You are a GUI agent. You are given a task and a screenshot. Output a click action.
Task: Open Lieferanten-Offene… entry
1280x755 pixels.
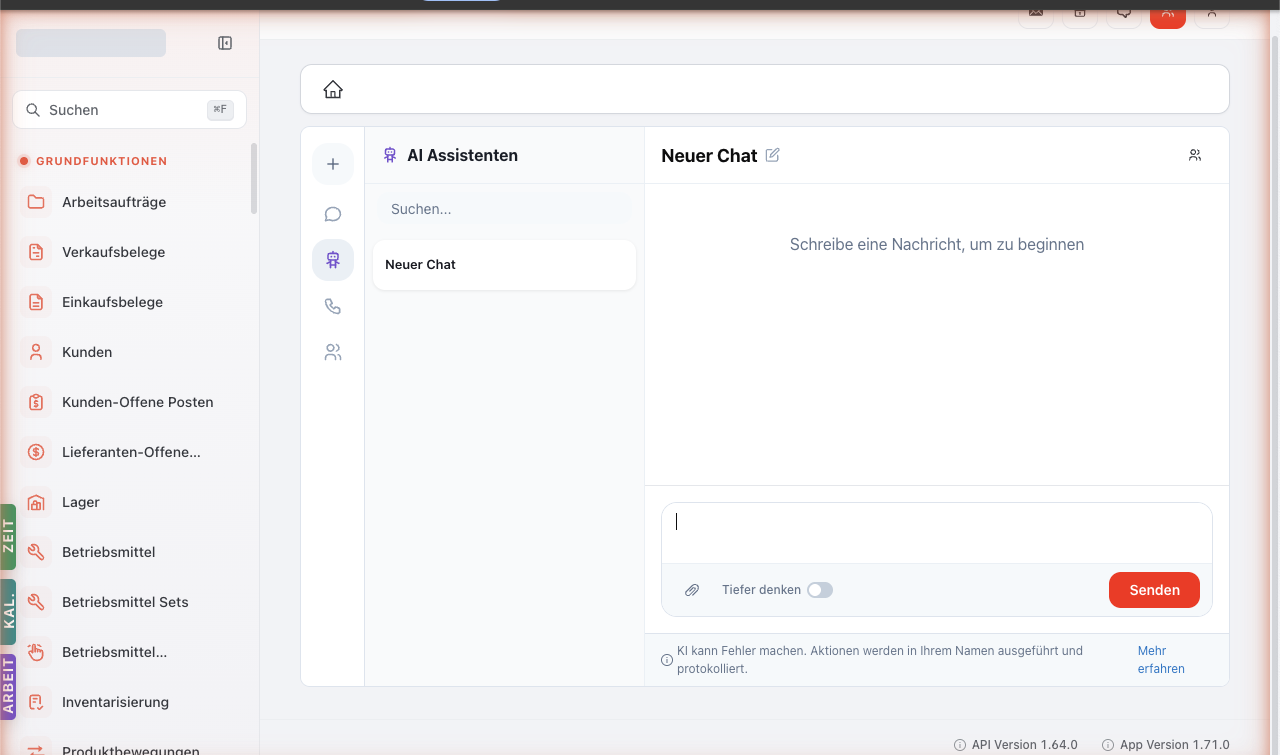[131, 452]
